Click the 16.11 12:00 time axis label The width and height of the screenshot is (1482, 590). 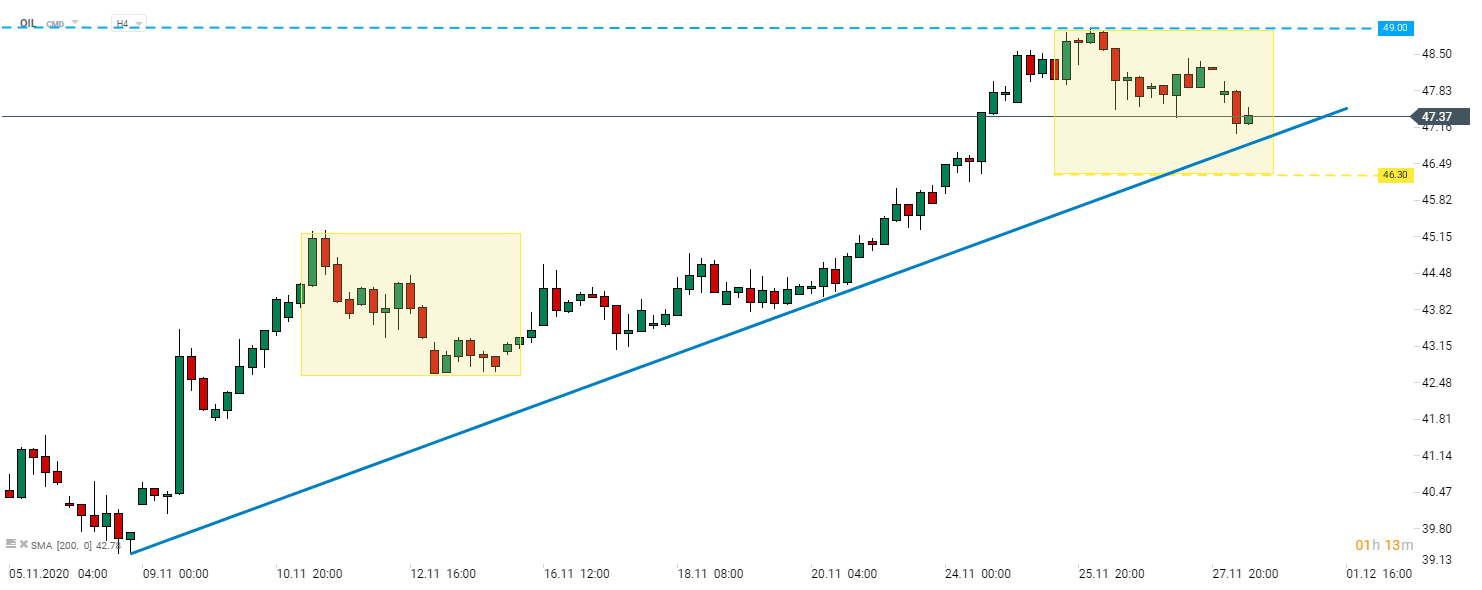click(x=577, y=574)
